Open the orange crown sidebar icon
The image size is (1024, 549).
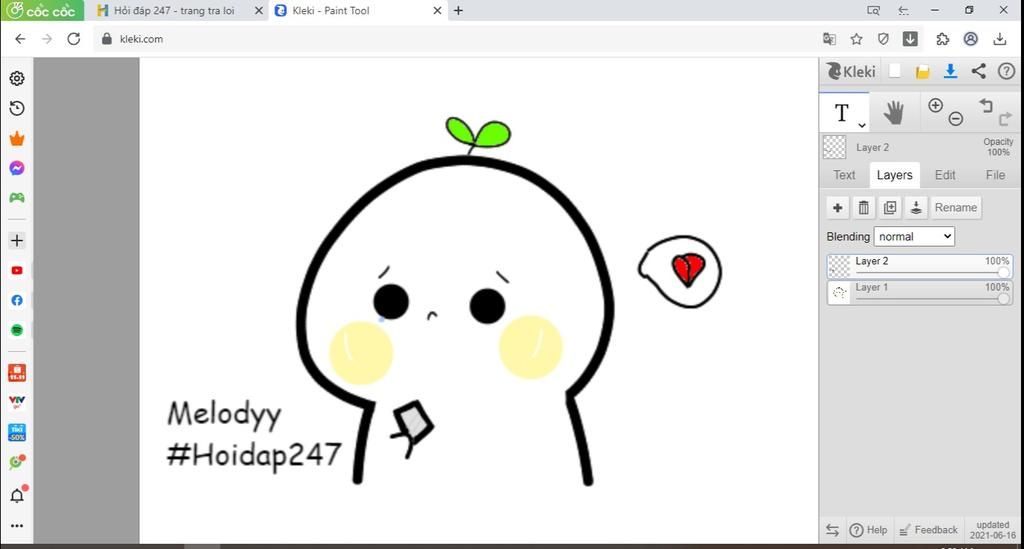pyautogui.click(x=17, y=138)
